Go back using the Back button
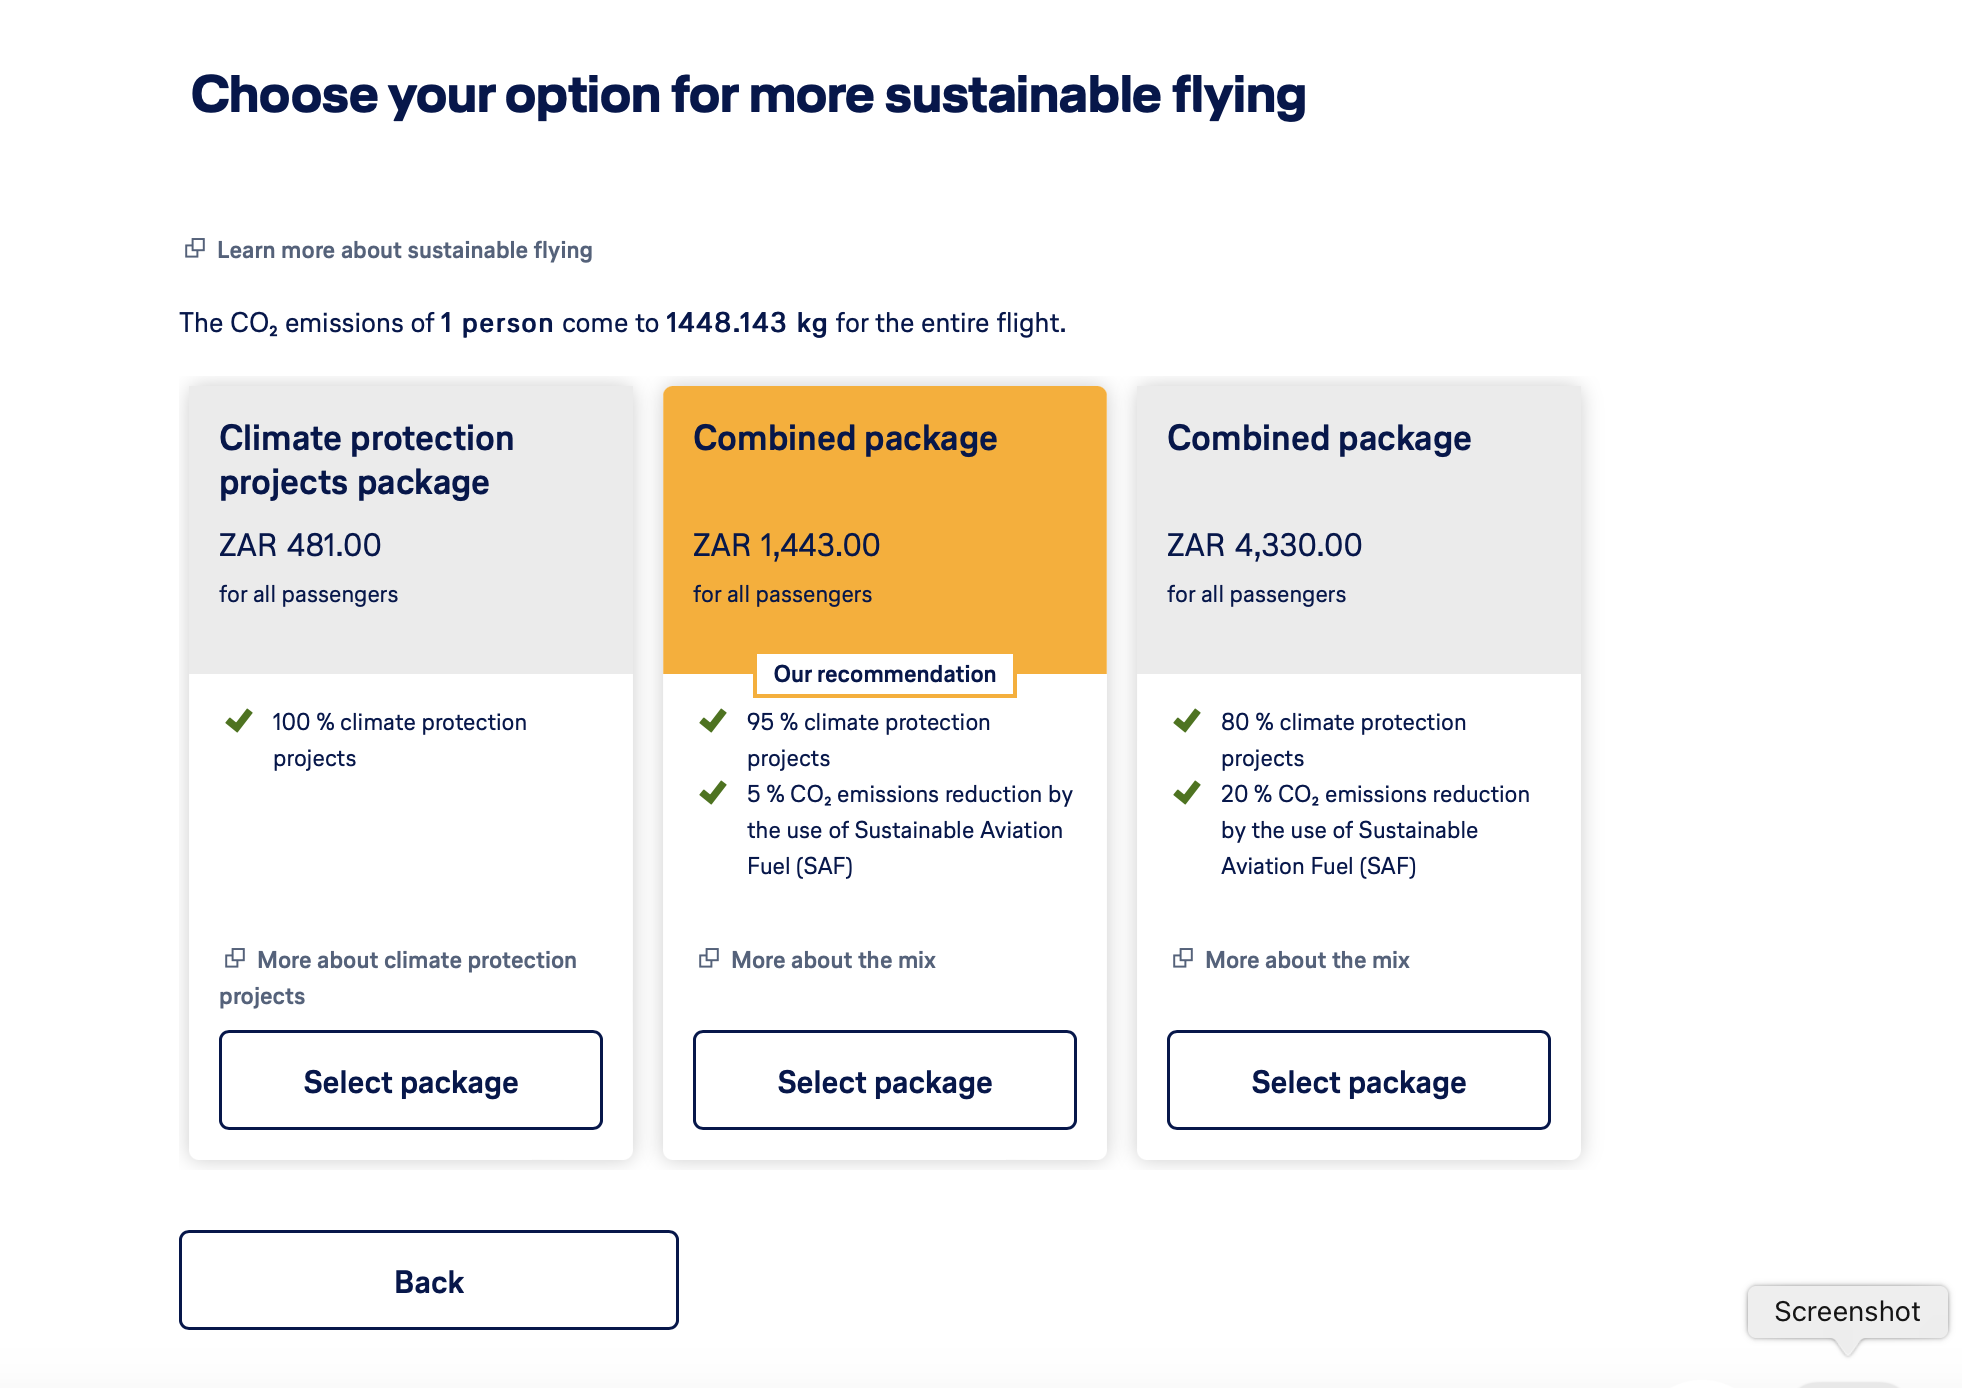This screenshot has width=1962, height=1388. [429, 1280]
